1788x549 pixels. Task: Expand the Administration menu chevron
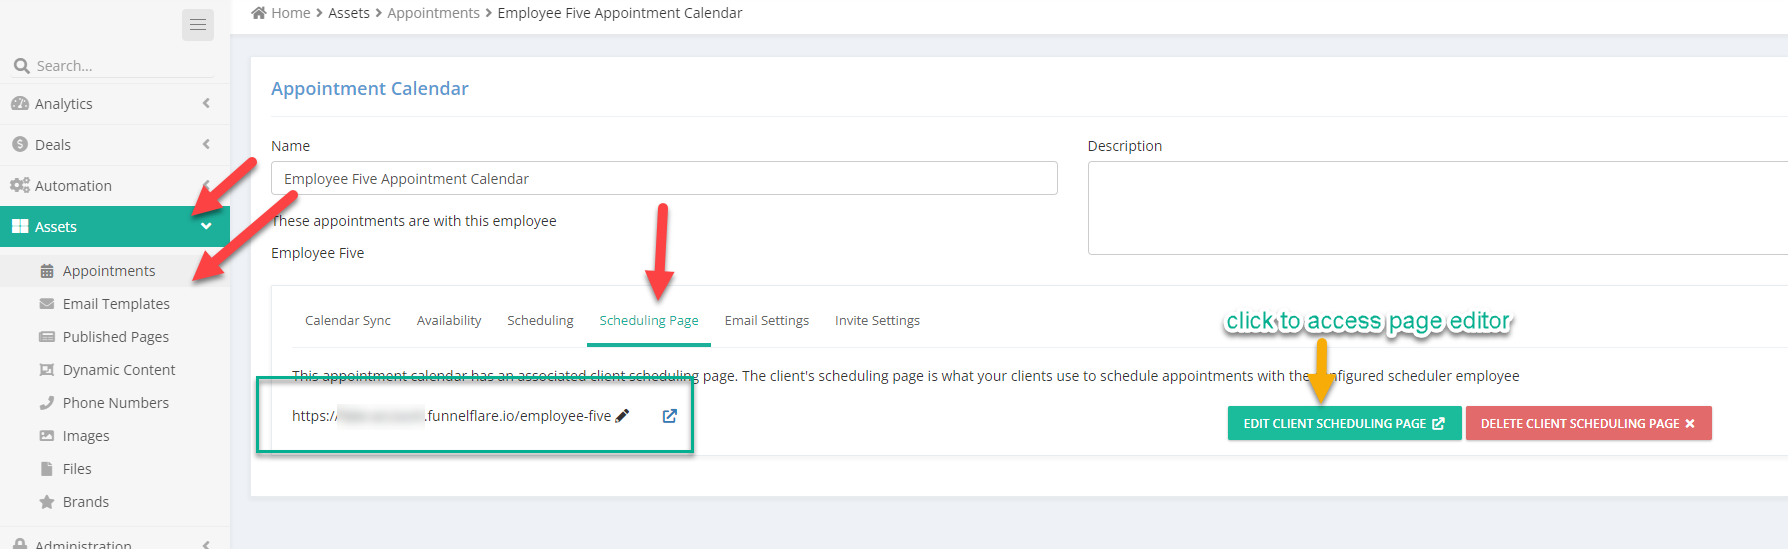[206, 544]
